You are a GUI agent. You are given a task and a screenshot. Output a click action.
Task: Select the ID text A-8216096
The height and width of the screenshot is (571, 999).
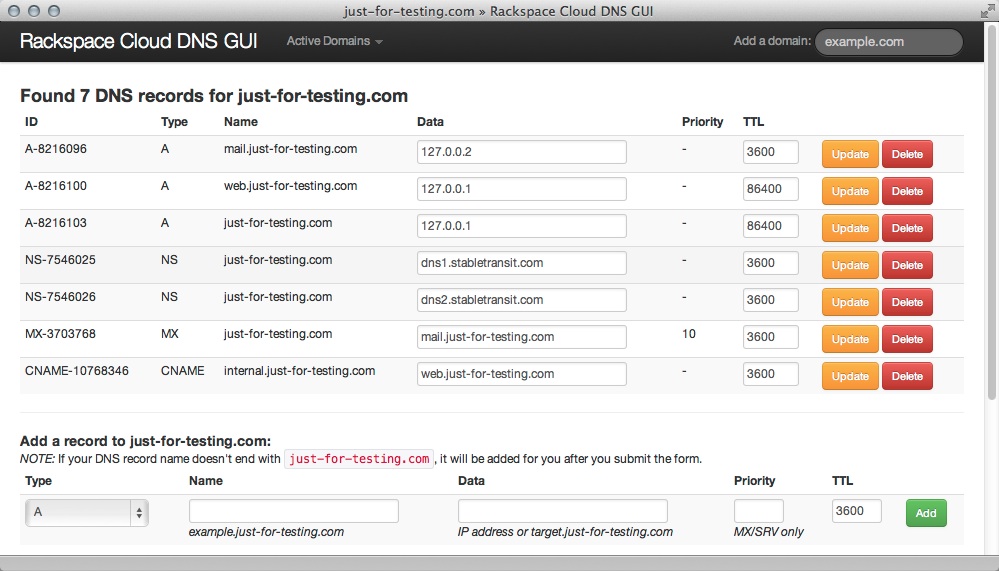pos(56,149)
